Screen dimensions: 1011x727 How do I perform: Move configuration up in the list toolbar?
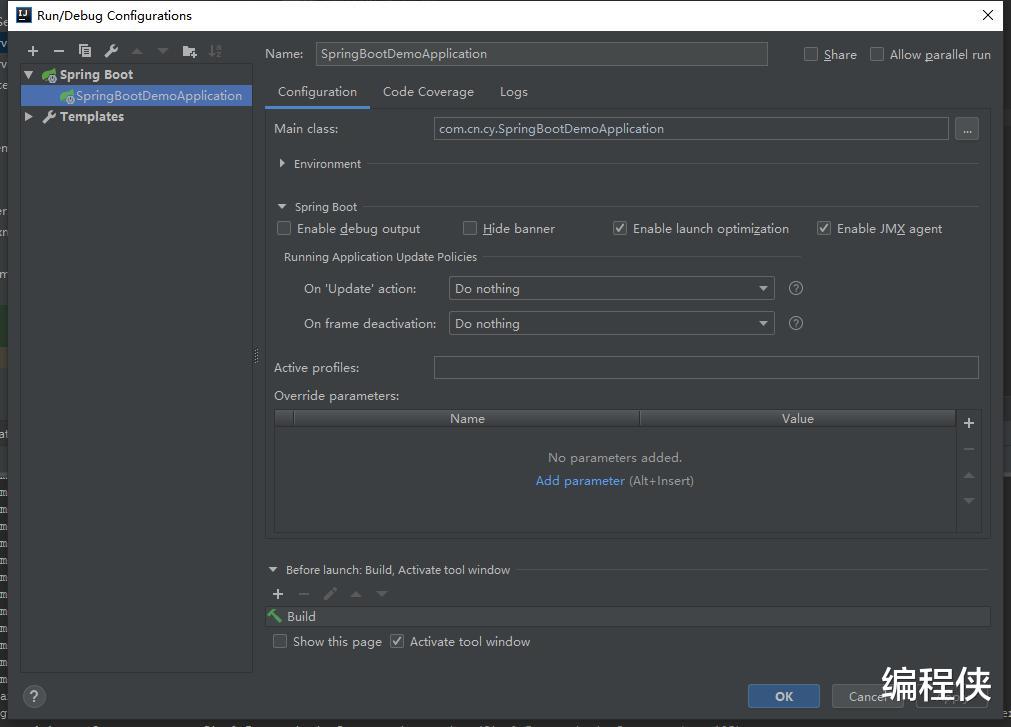[x=137, y=51]
